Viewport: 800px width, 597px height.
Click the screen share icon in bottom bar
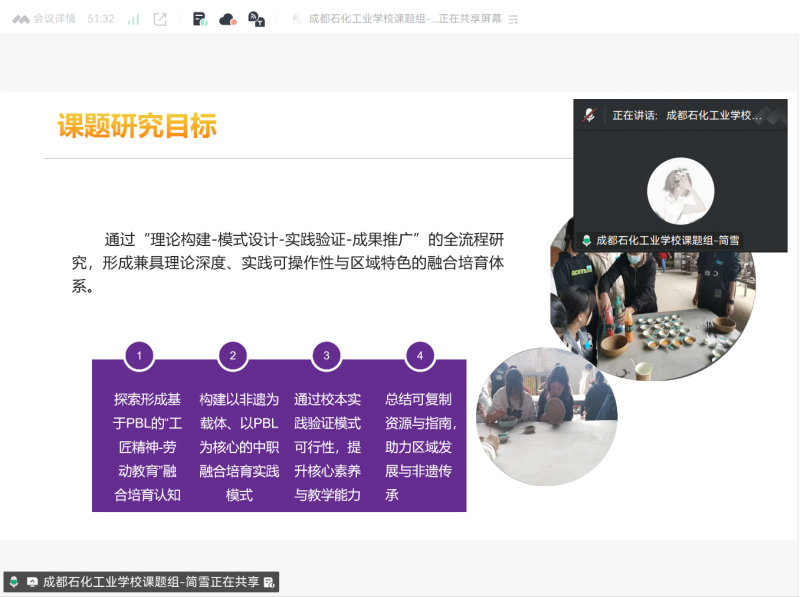pos(32,581)
